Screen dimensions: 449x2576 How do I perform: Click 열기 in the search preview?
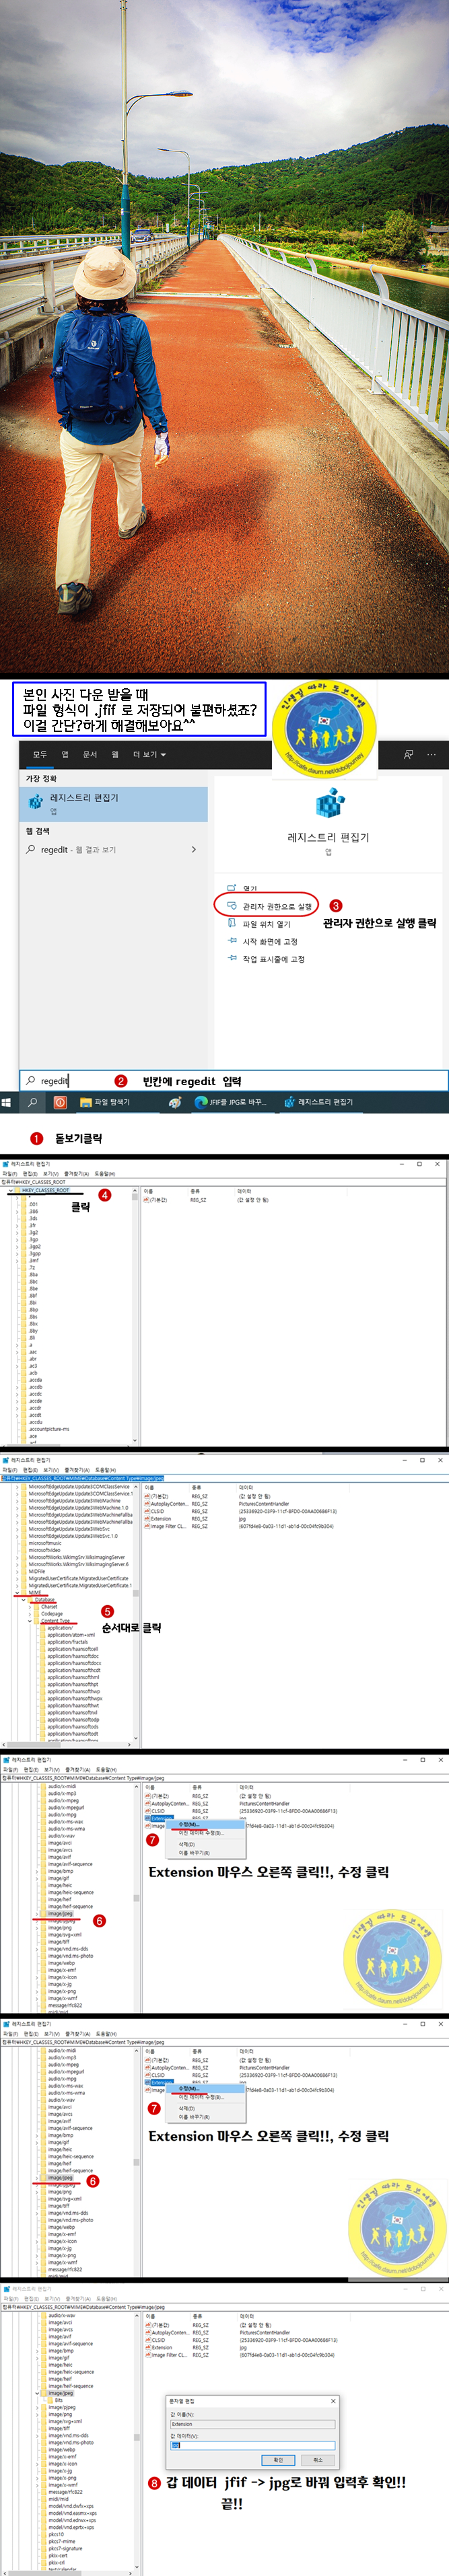tap(250, 888)
